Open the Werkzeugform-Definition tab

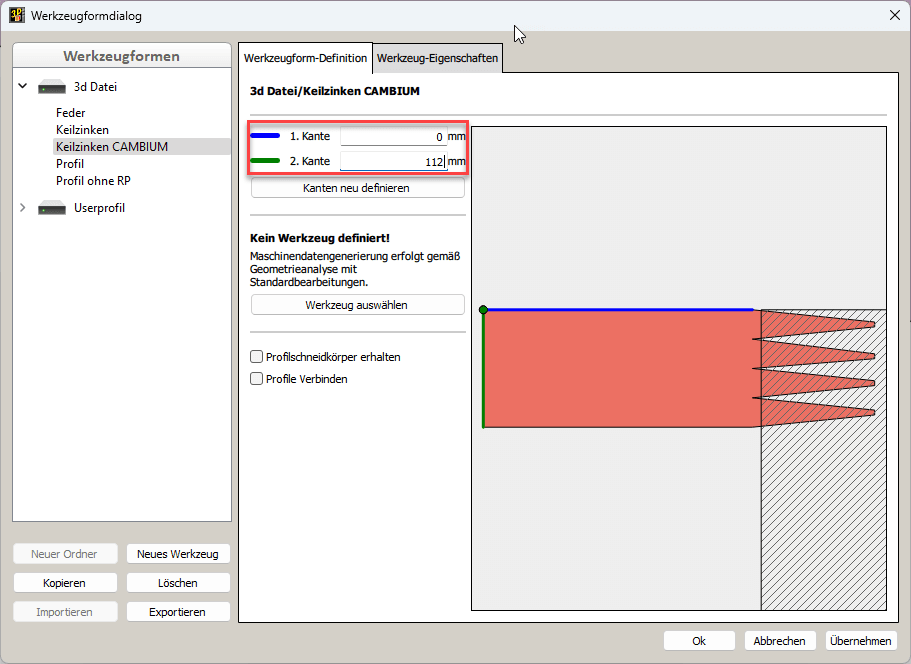306,59
